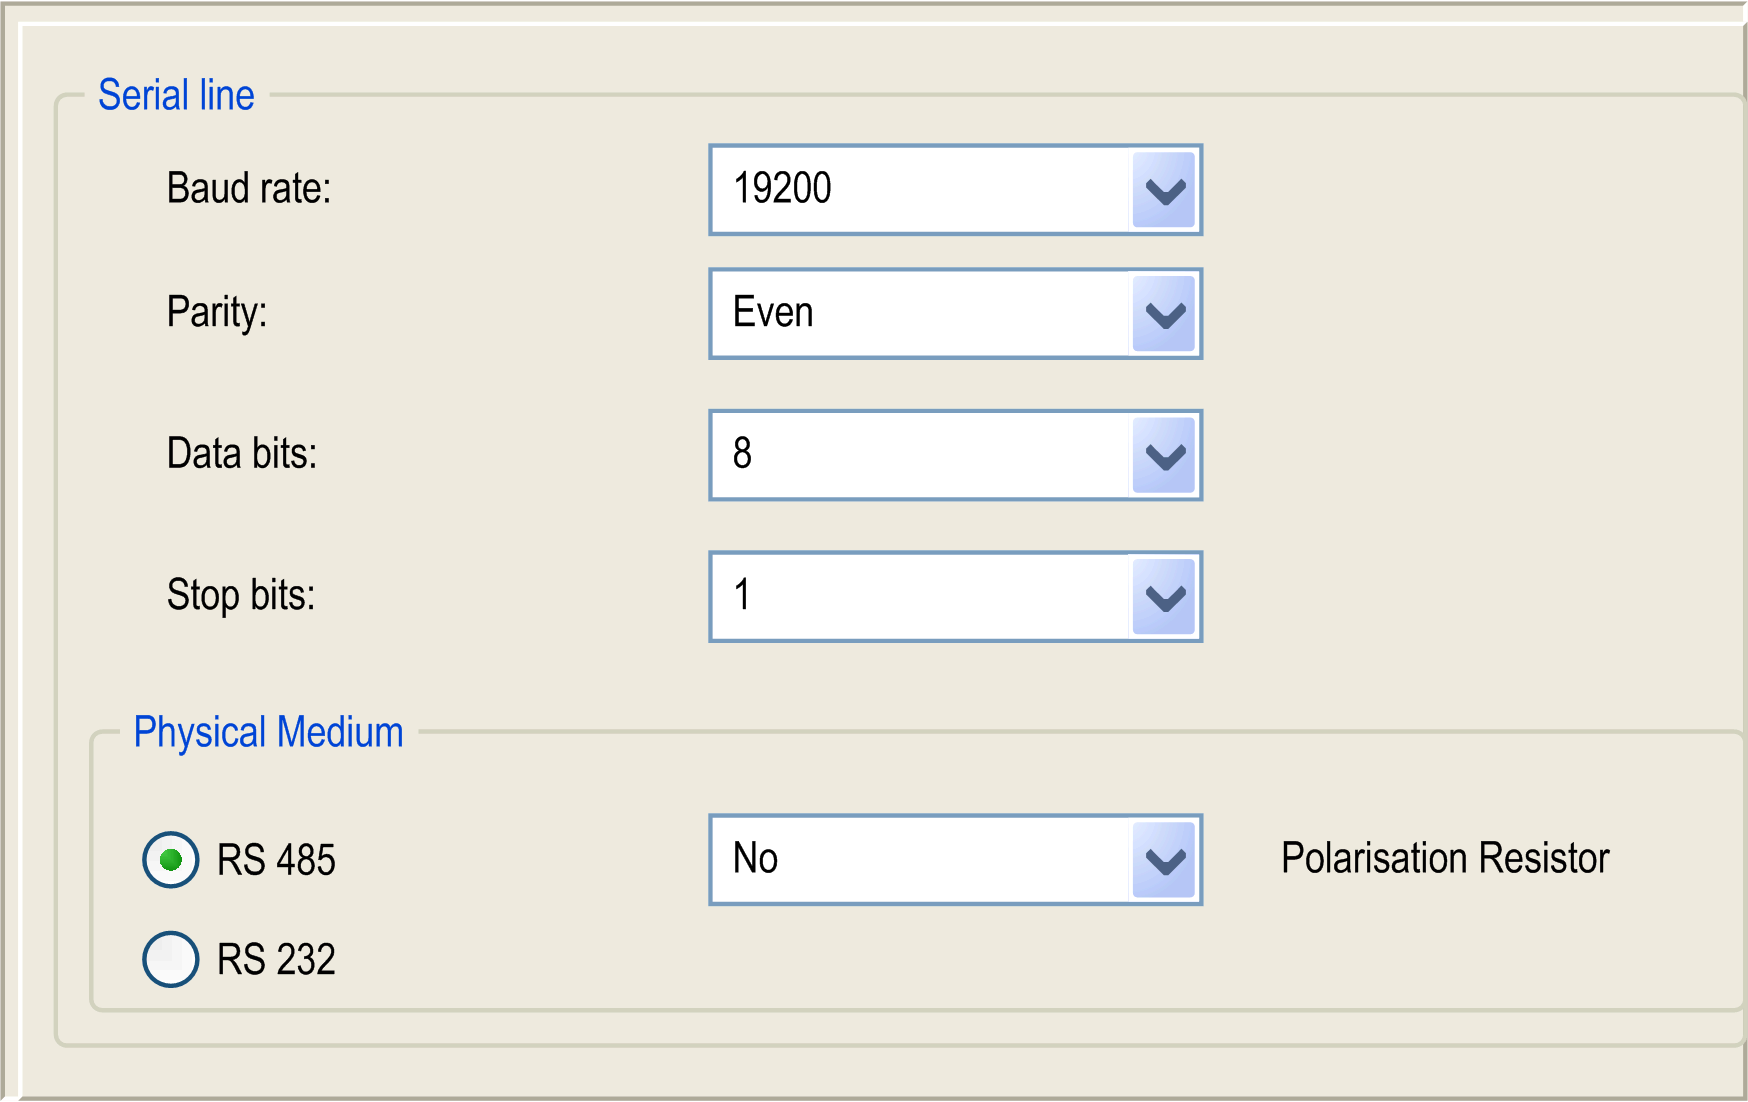Click the Stop bits label
Viewport: 1748px width, 1102px height.
coord(241,596)
